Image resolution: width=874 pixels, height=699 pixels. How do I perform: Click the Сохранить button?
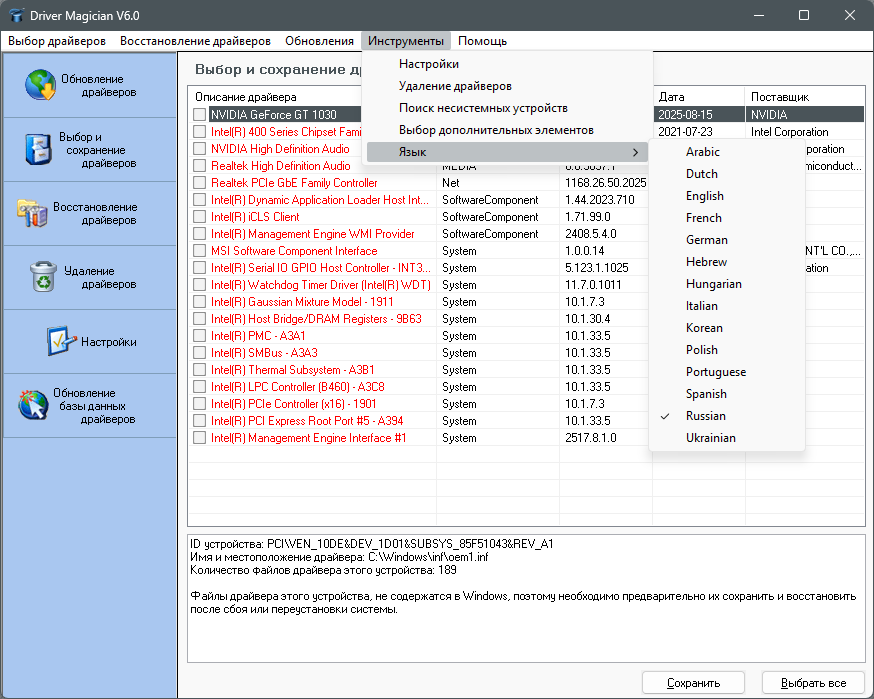693,683
